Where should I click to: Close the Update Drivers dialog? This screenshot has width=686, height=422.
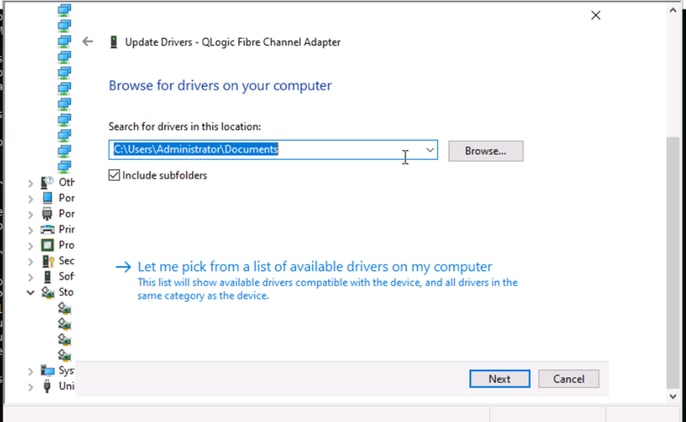595,15
